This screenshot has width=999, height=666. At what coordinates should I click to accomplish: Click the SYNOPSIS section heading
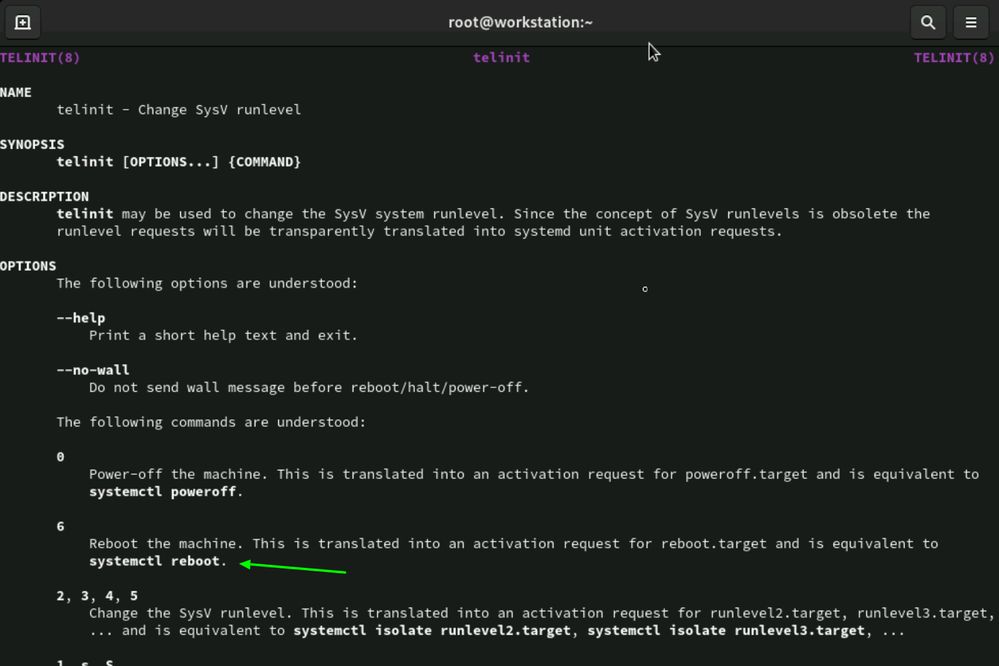[32, 144]
